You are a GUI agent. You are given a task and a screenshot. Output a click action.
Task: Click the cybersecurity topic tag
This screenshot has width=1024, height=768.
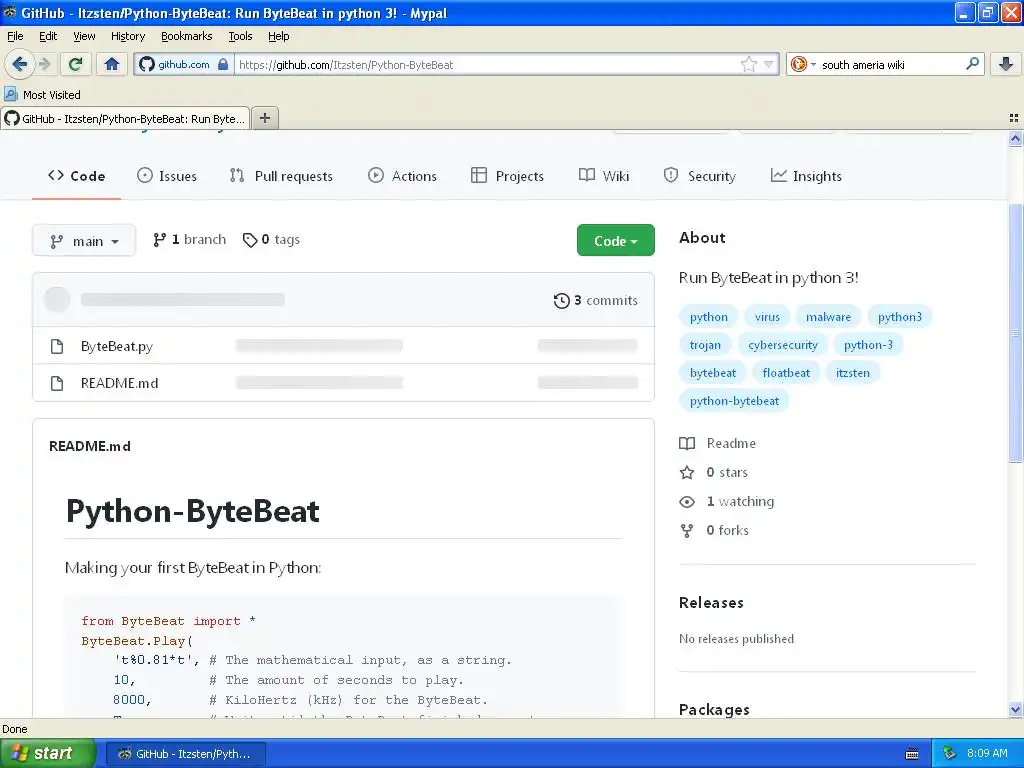tap(783, 345)
